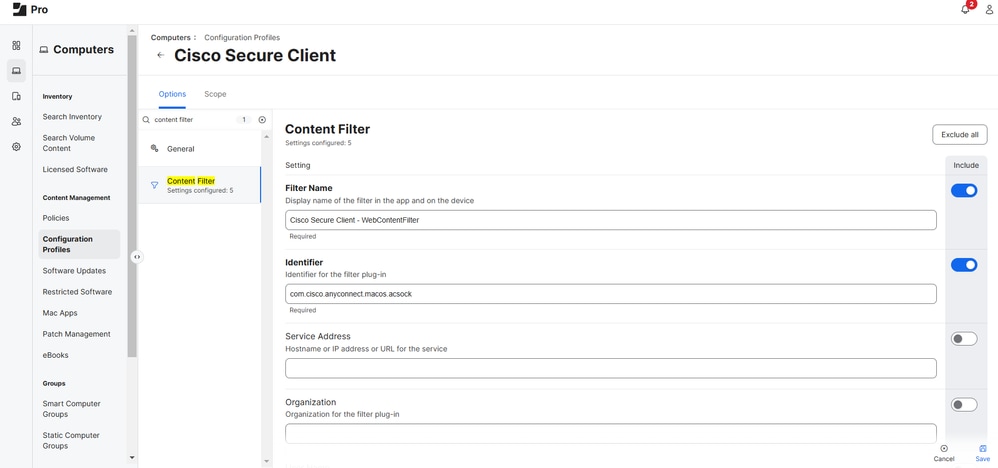998x468 pixels.
Task: Switch to the Scope tab
Action: [x=215, y=94]
